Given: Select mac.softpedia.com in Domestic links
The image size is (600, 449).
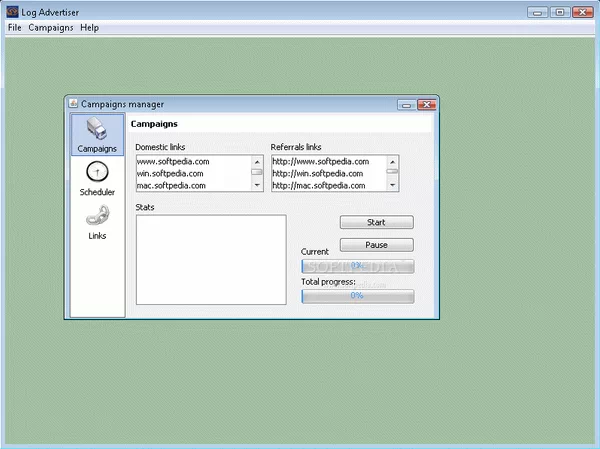Looking at the screenshot, I should point(171,186).
